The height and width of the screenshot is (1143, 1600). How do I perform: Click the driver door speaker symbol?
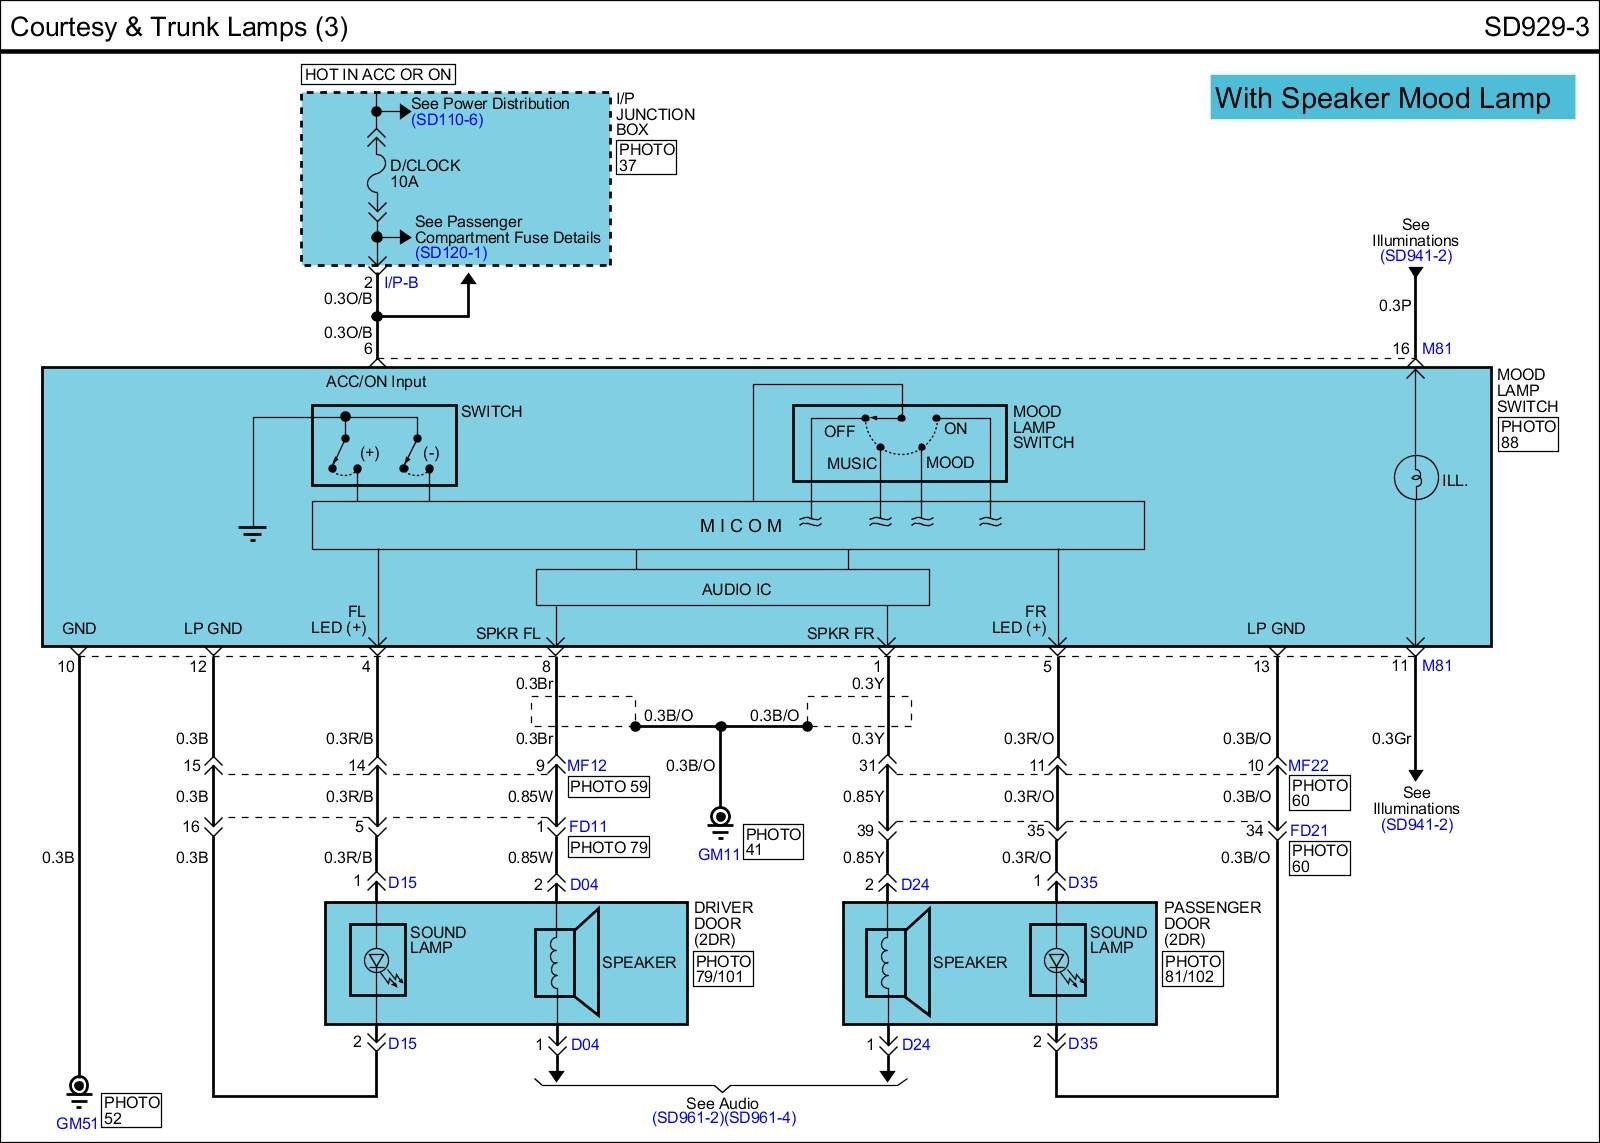pyautogui.click(x=566, y=962)
